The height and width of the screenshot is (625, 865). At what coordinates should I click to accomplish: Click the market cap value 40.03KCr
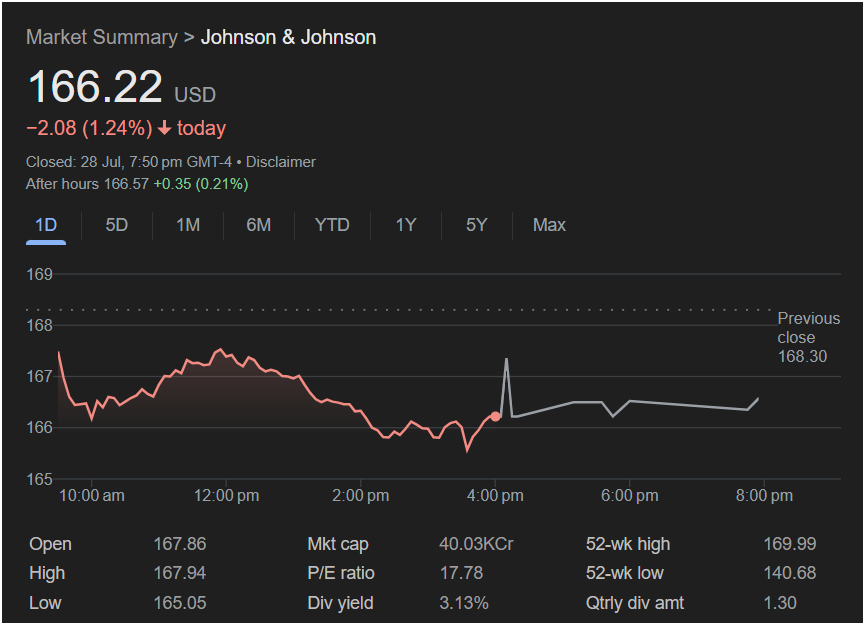(476, 544)
